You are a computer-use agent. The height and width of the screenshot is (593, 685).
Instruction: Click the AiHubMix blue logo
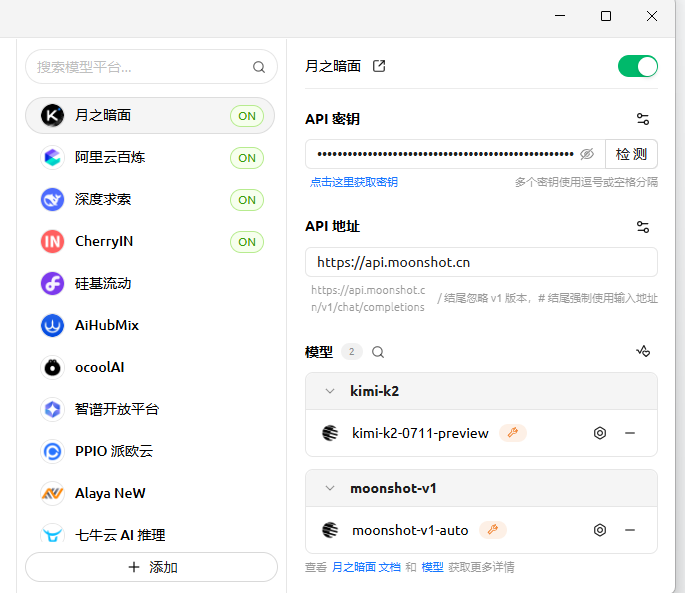click(x=52, y=325)
